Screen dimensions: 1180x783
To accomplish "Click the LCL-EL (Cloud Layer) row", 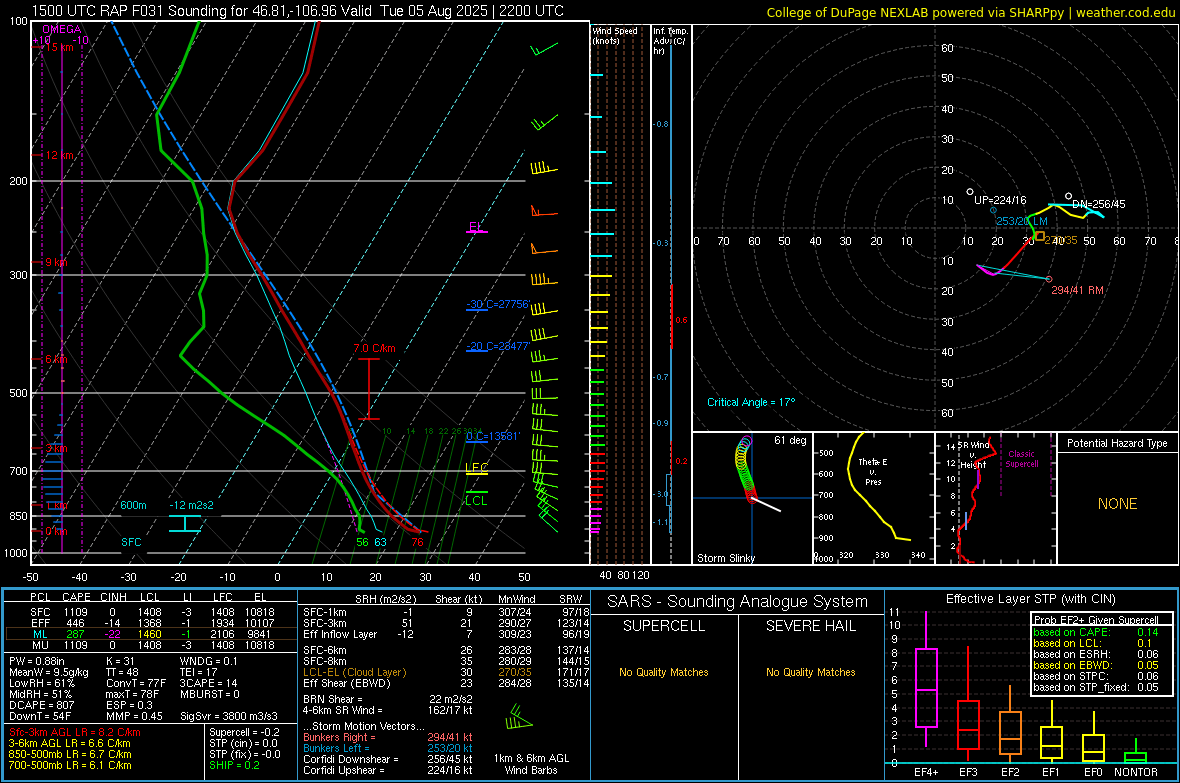I will (446, 672).
